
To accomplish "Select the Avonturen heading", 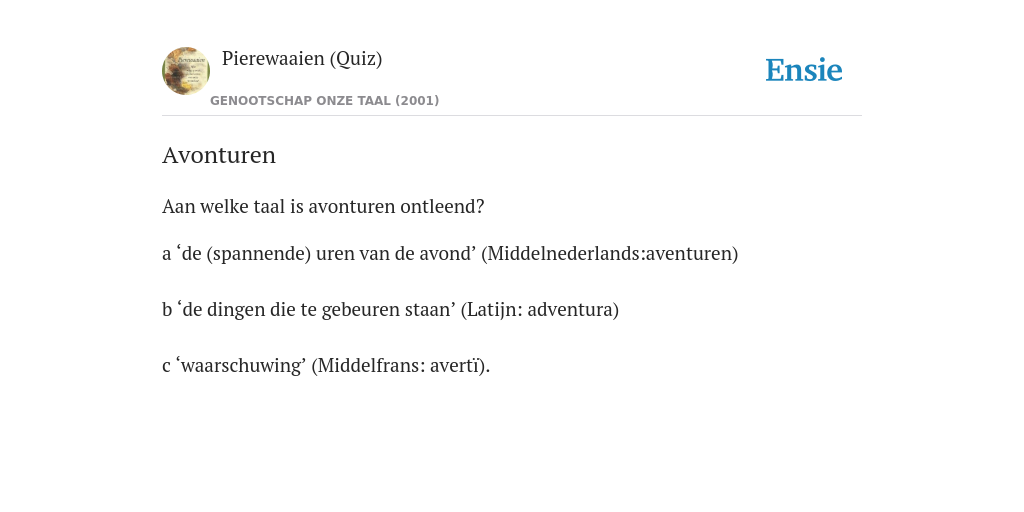I will [x=219, y=155].
